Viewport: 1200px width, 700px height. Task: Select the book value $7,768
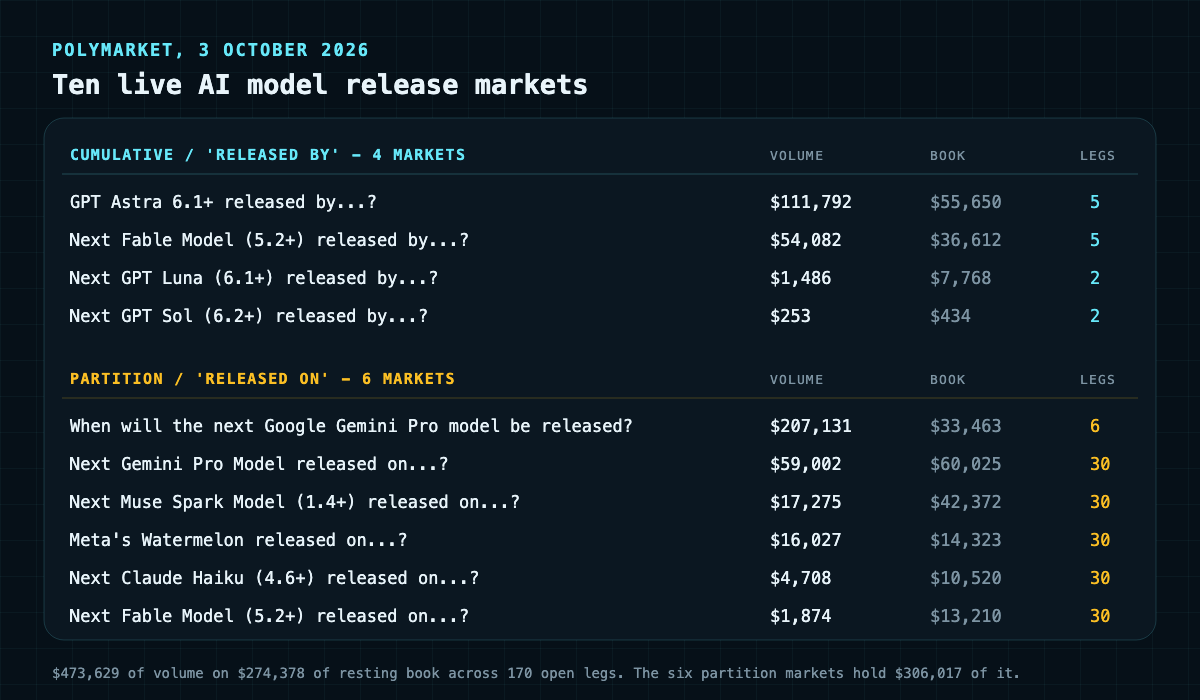[x=961, y=278]
